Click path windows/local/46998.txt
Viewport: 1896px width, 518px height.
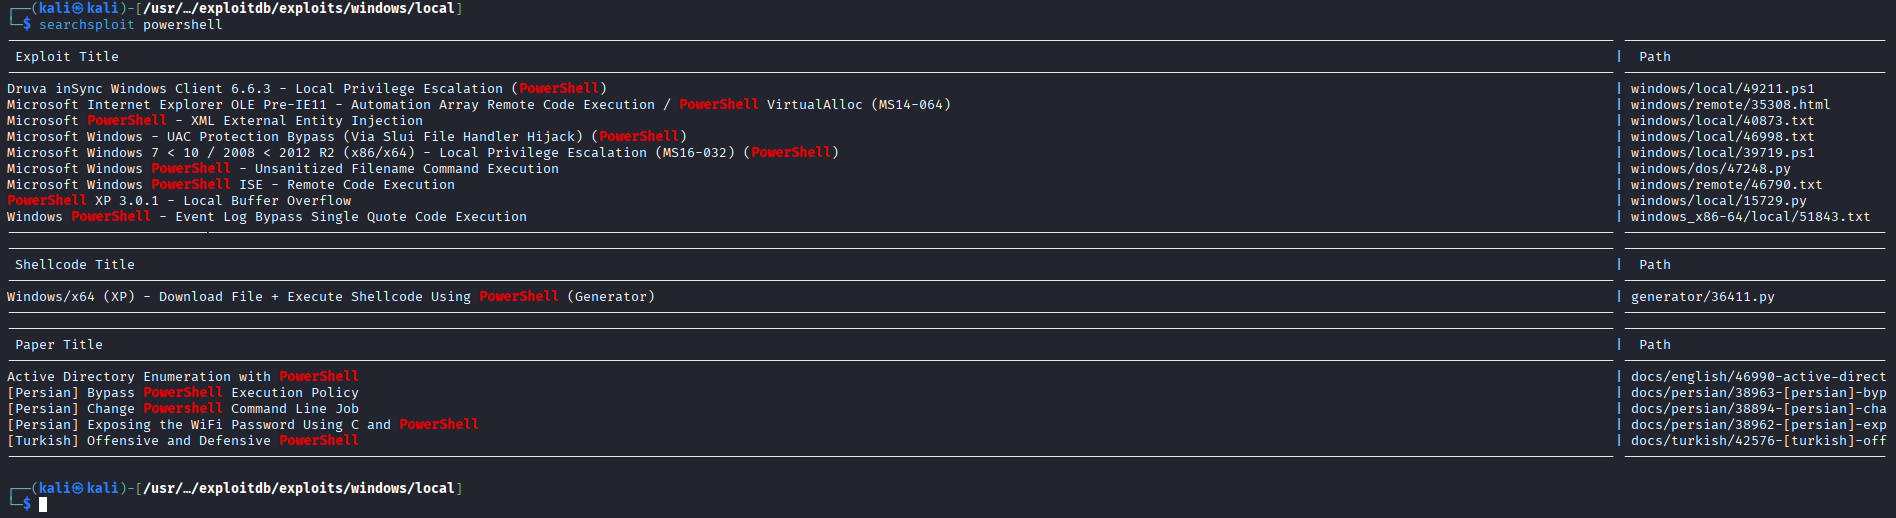tap(1722, 137)
